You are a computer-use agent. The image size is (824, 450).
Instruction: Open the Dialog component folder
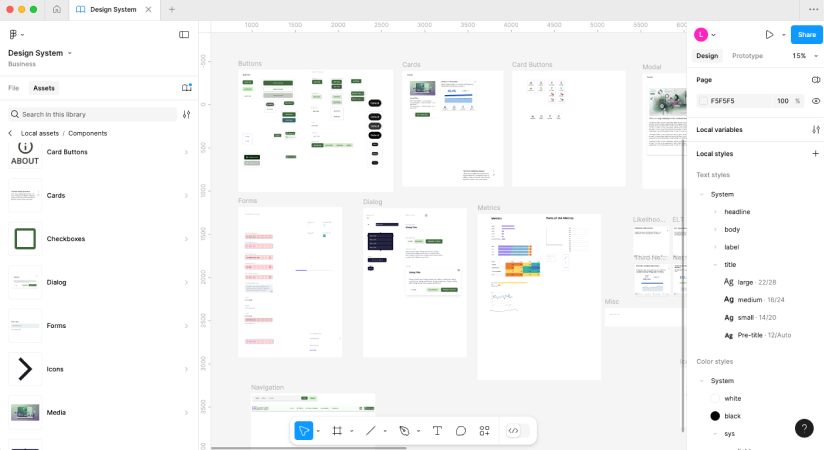(x=99, y=282)
